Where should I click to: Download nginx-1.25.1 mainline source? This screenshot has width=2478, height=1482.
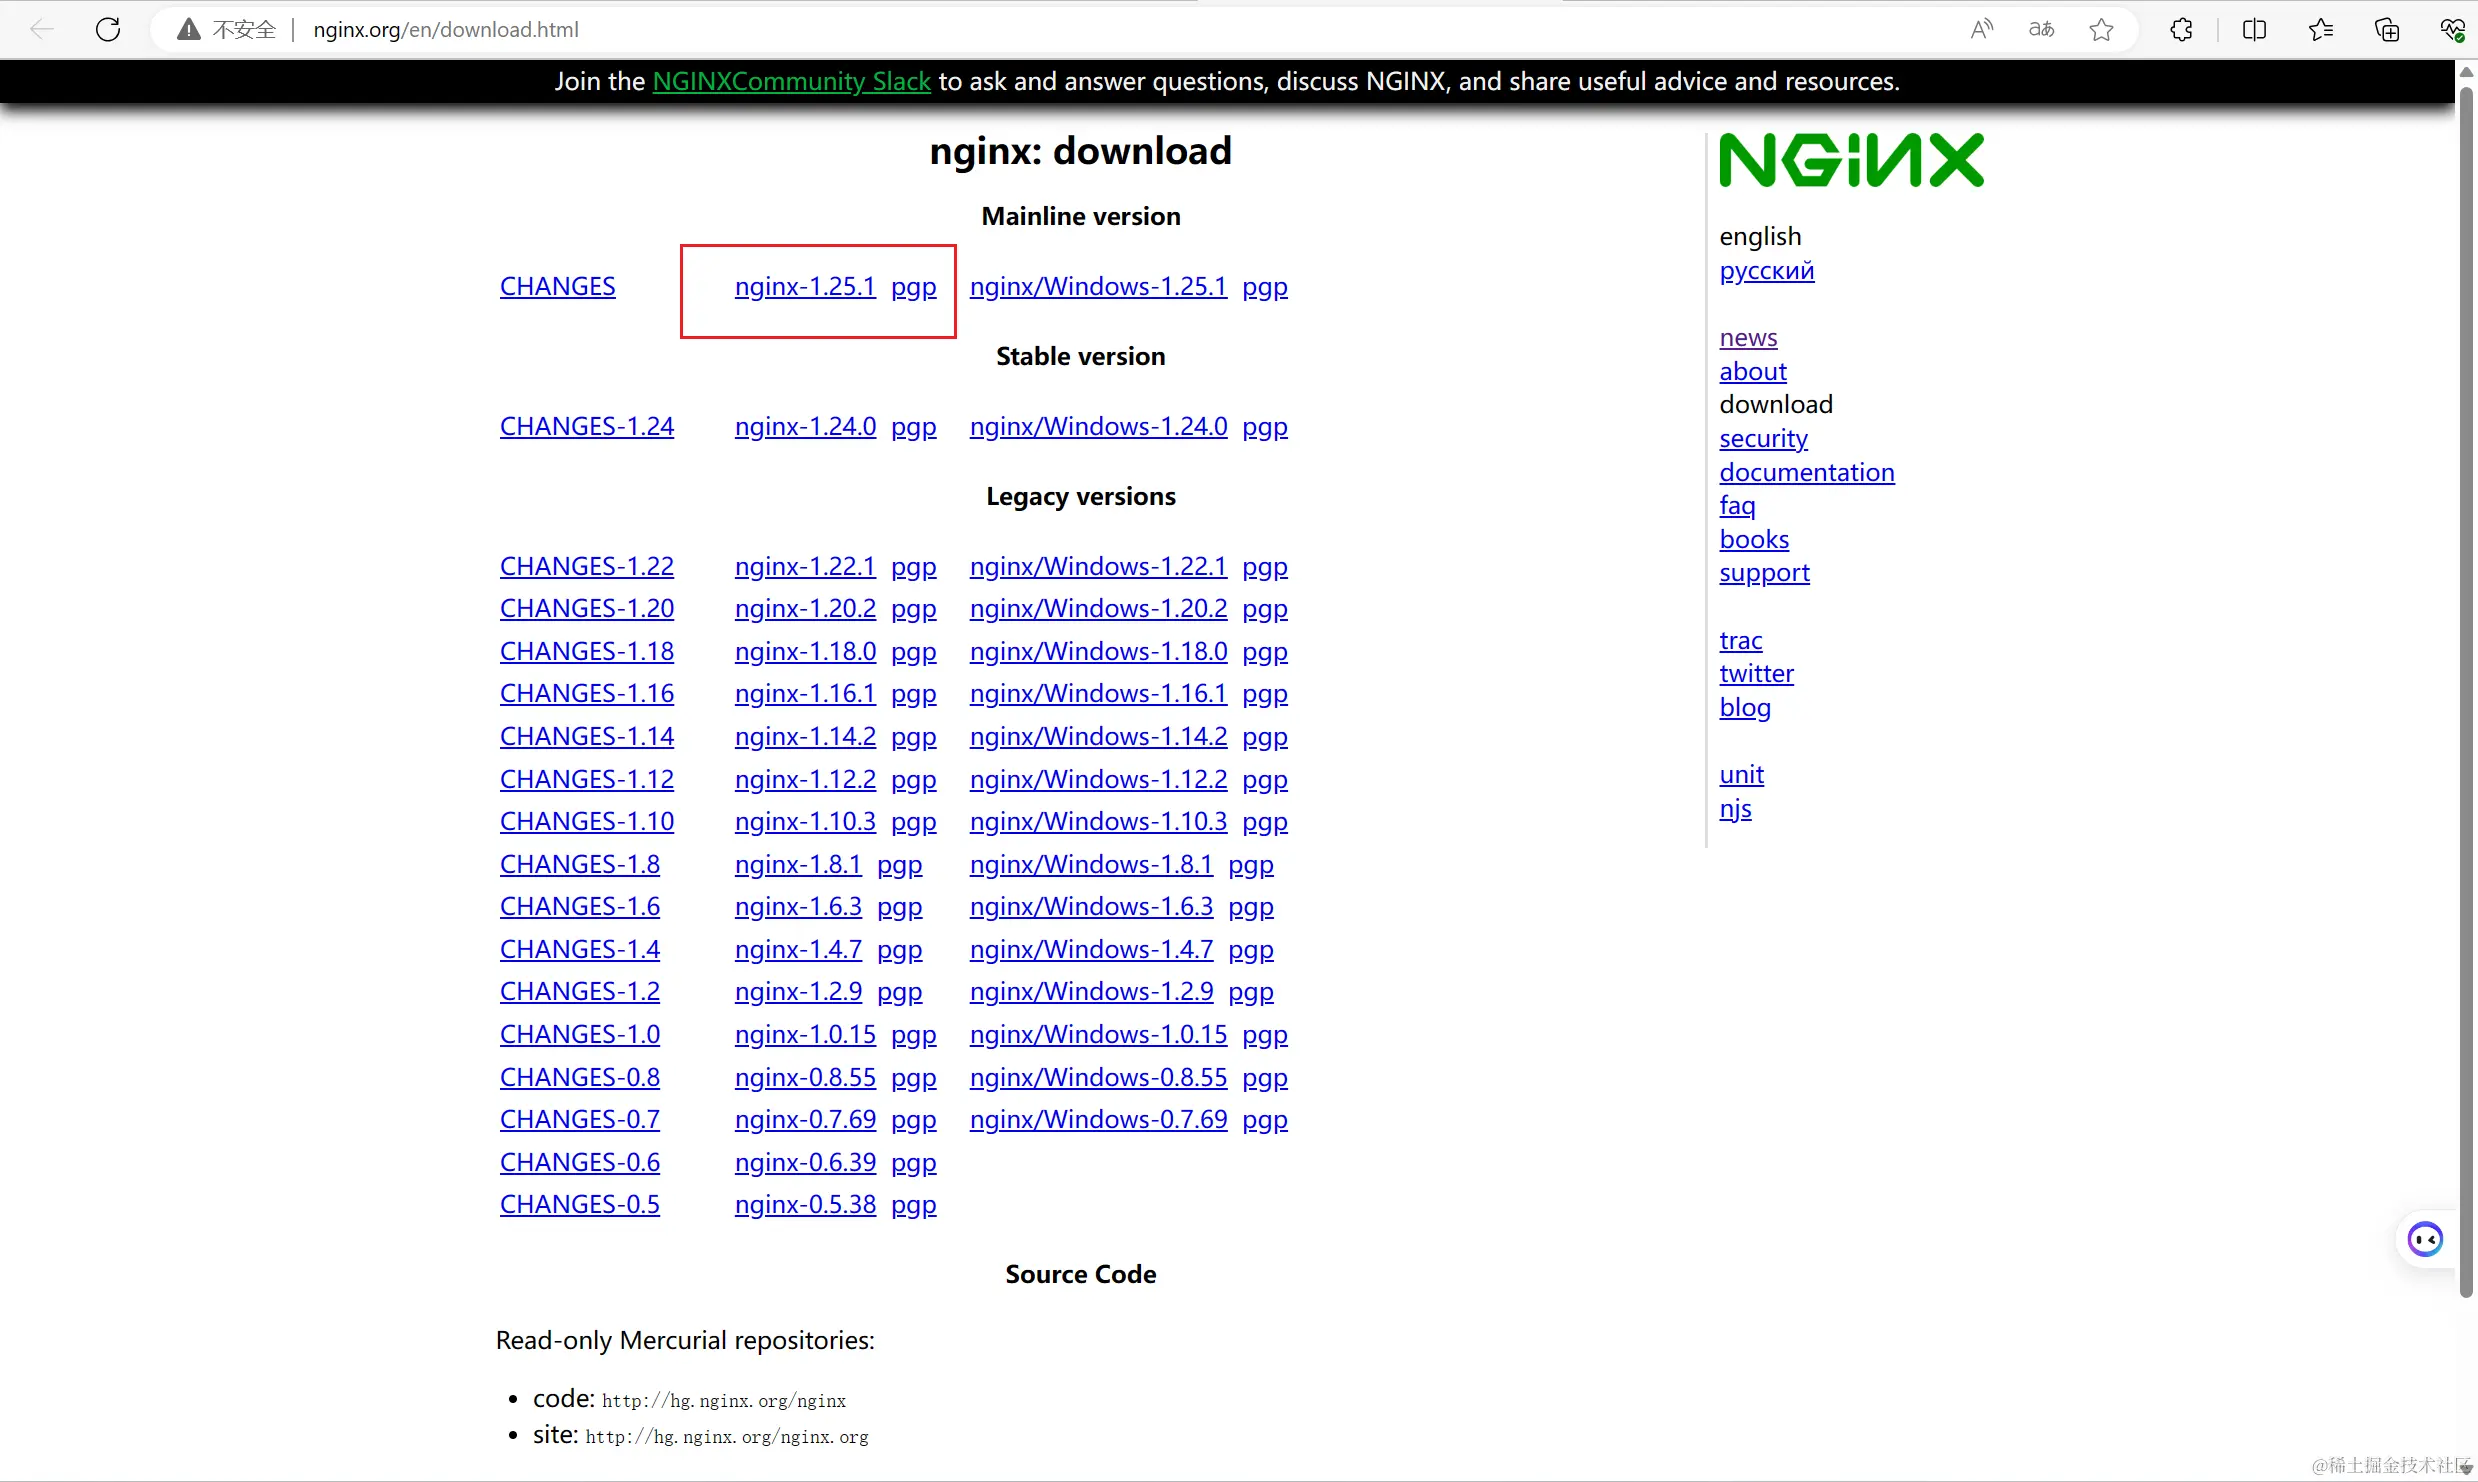804,286
